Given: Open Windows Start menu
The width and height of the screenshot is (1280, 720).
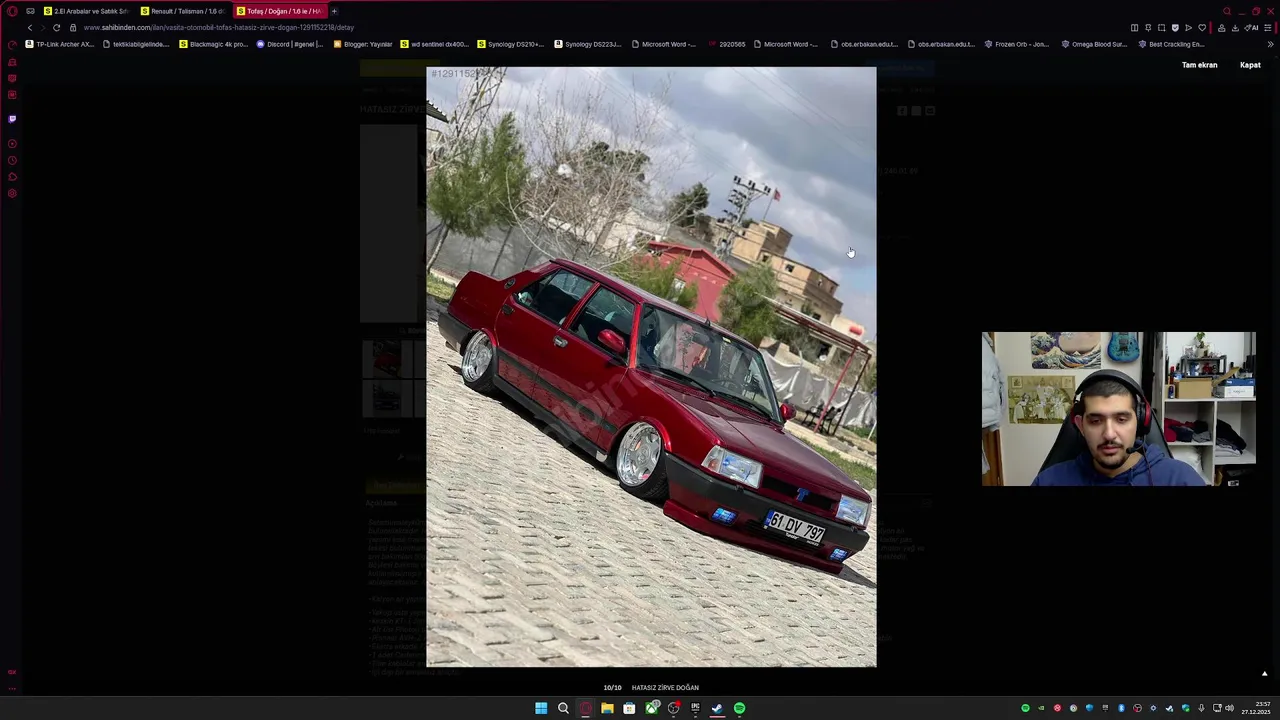Looking at the screenshot, I should tap(541, 708).
